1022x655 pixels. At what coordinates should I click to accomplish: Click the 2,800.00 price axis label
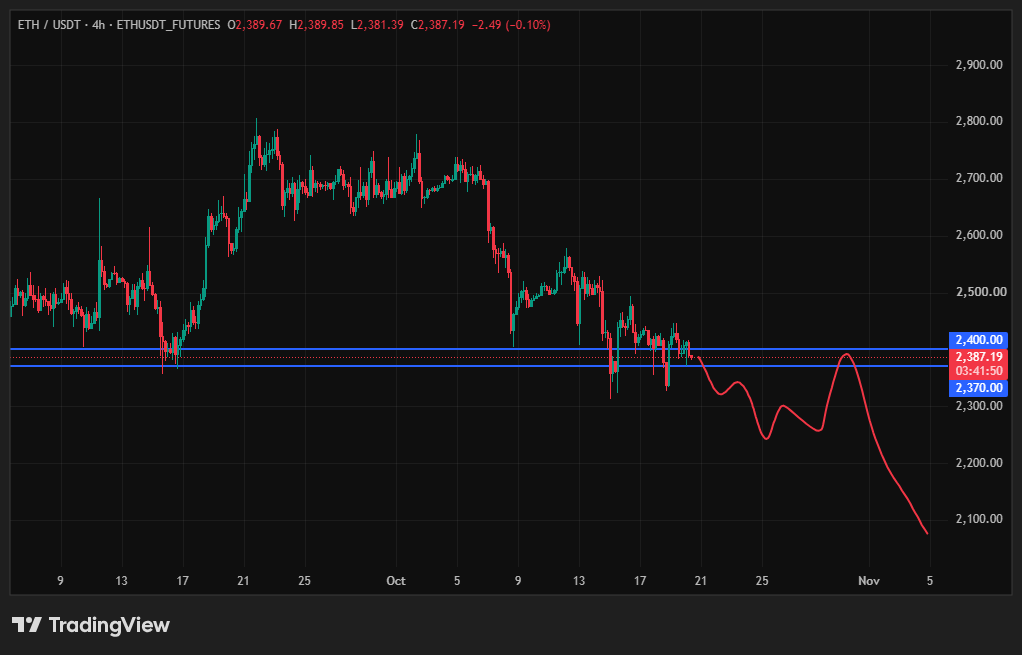pyautogui.click(x=979, y=121)
